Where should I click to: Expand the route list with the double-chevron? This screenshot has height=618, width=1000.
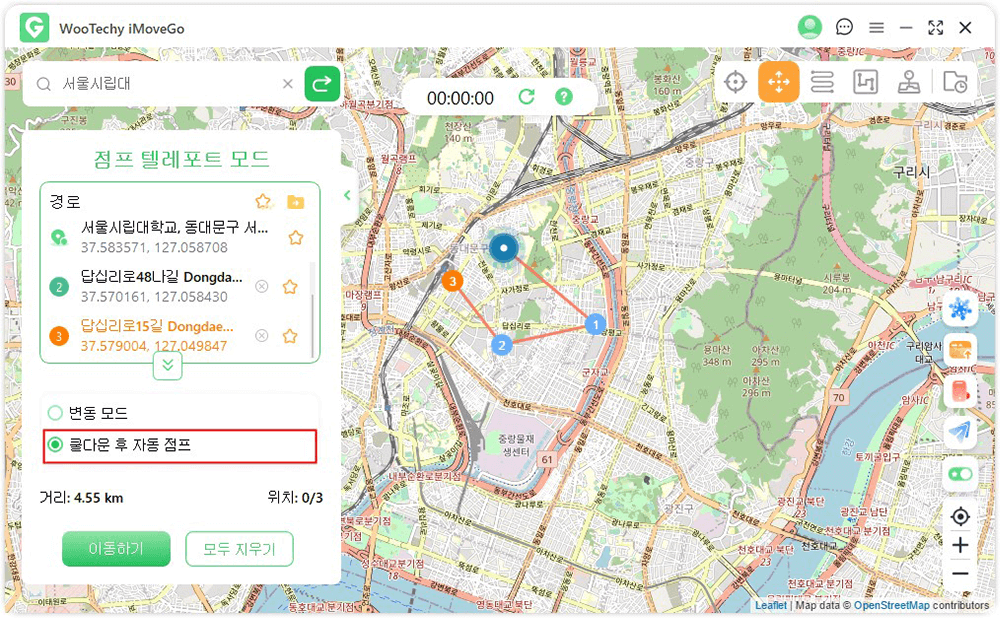click(167, 366)
